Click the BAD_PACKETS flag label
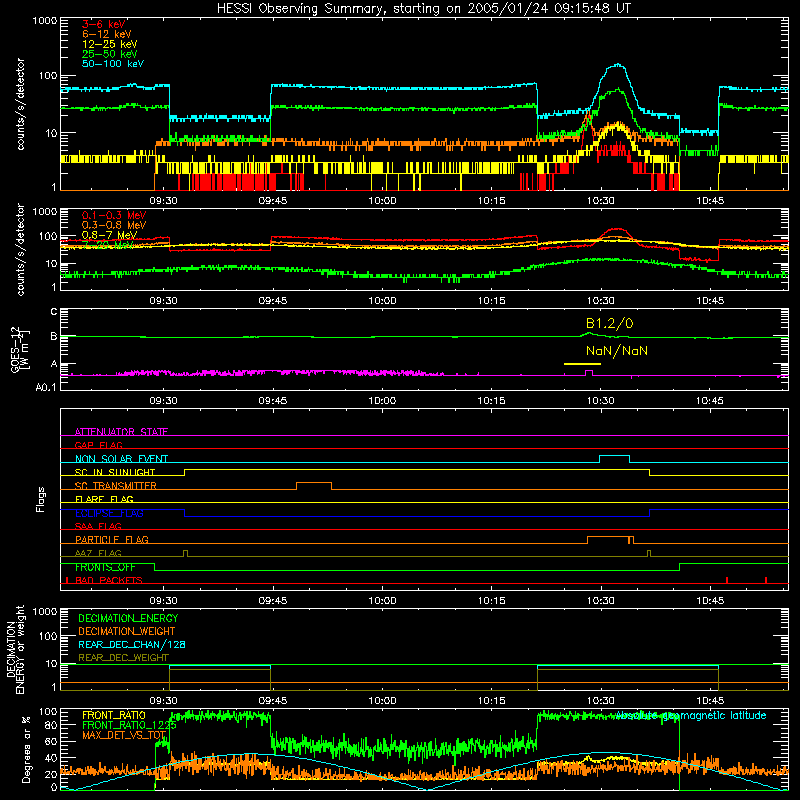This screenshot has height=800, width=800. (109, 580)
